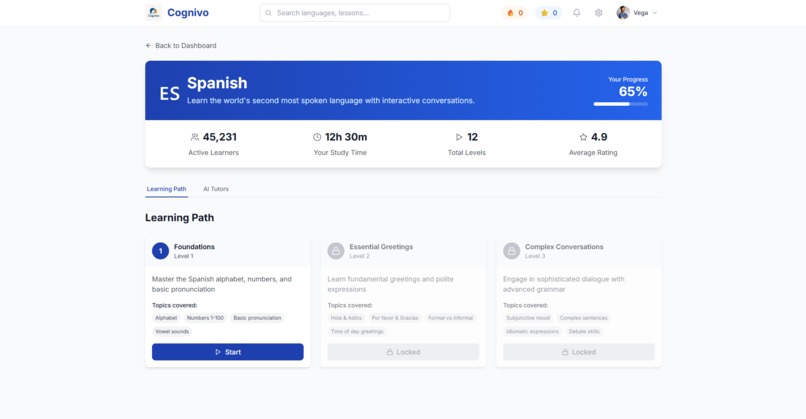Click Locked button on Essential Greetings
The image size is (806, 419).
tap(403, 352)
